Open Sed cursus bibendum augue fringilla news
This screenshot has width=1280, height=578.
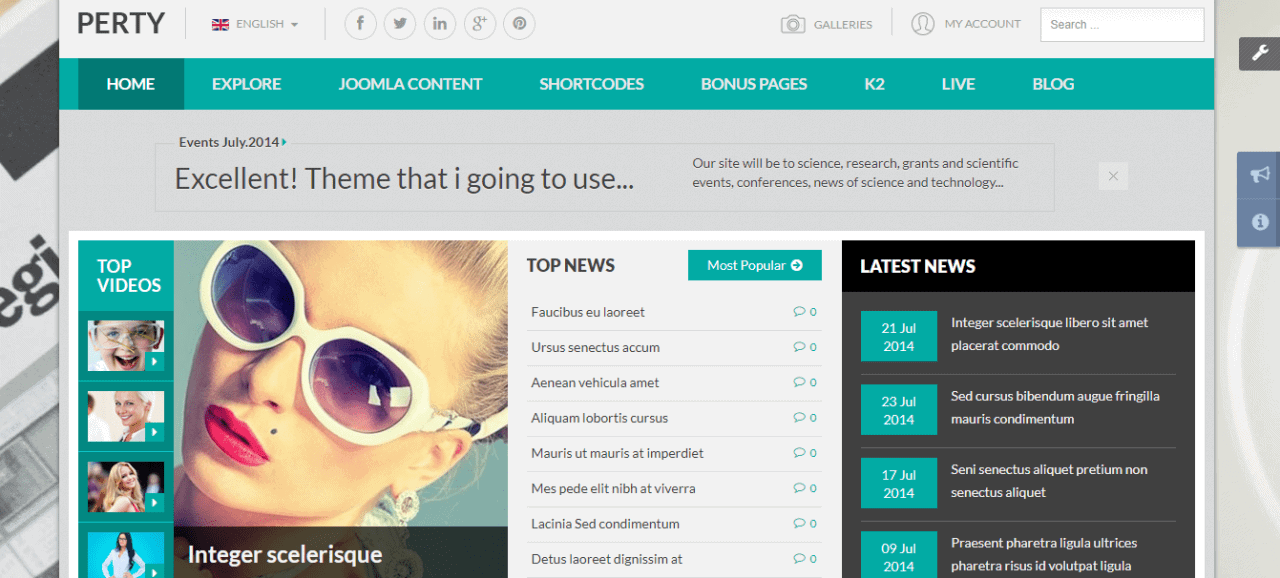point(1055,407)
